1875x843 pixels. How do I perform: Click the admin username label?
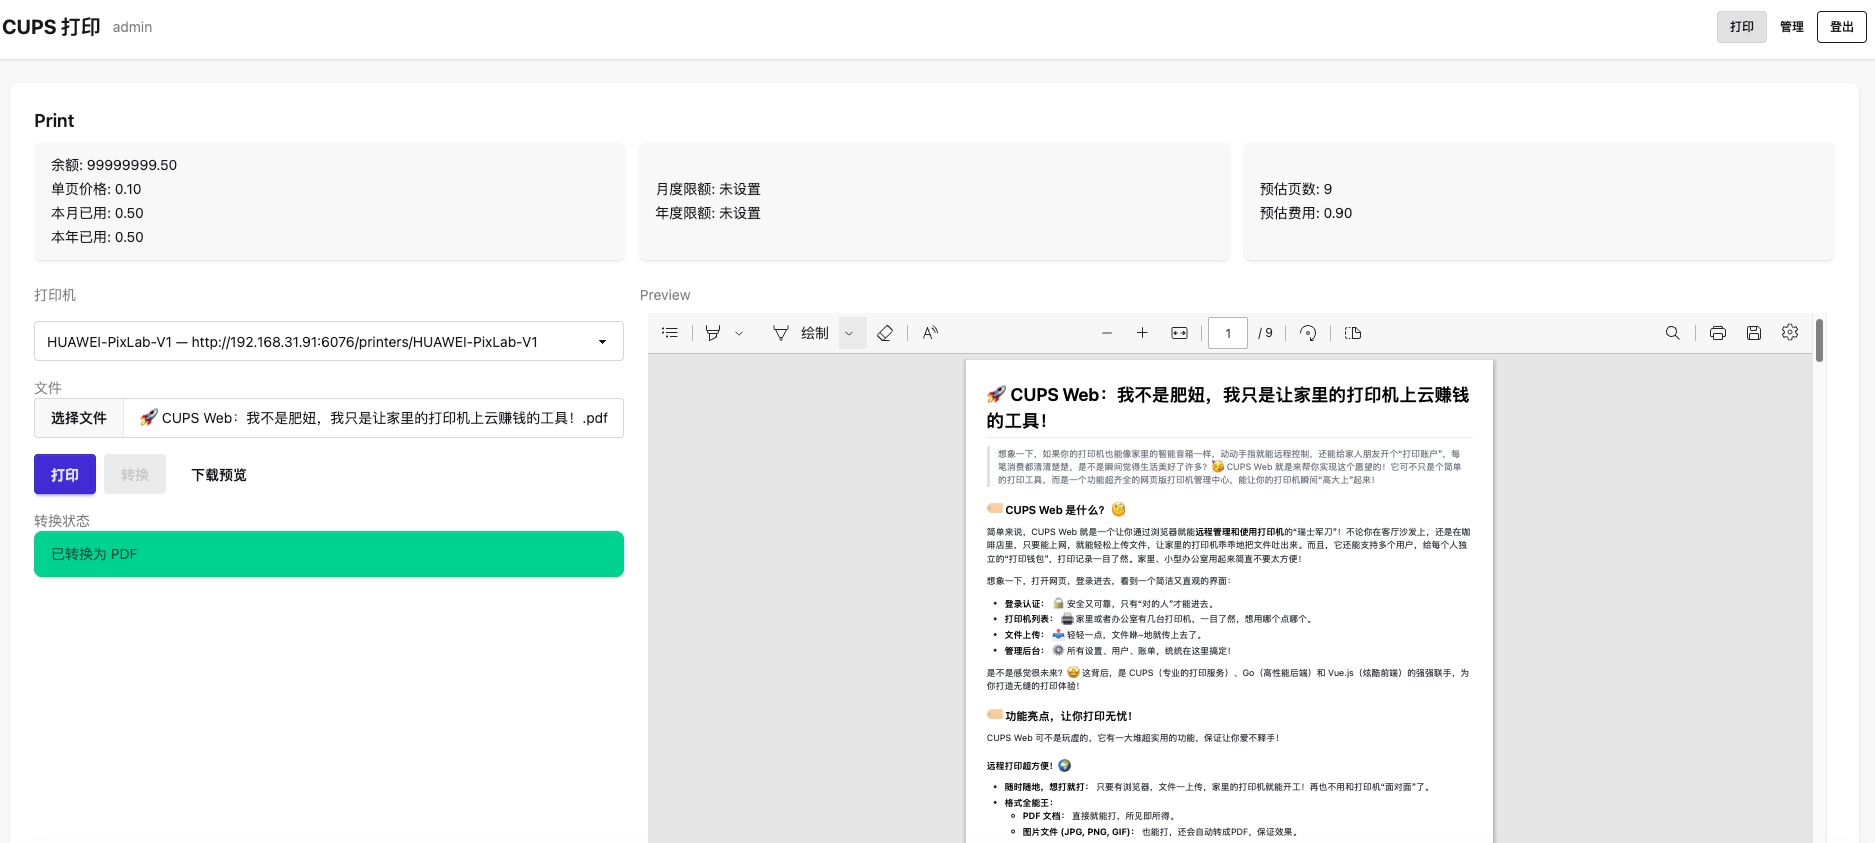(132, 27)
